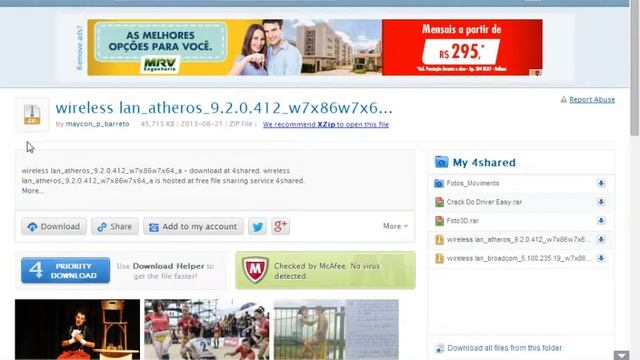Open wireless lan_broadcom entry in sidebar

click(x=518, y=258)
